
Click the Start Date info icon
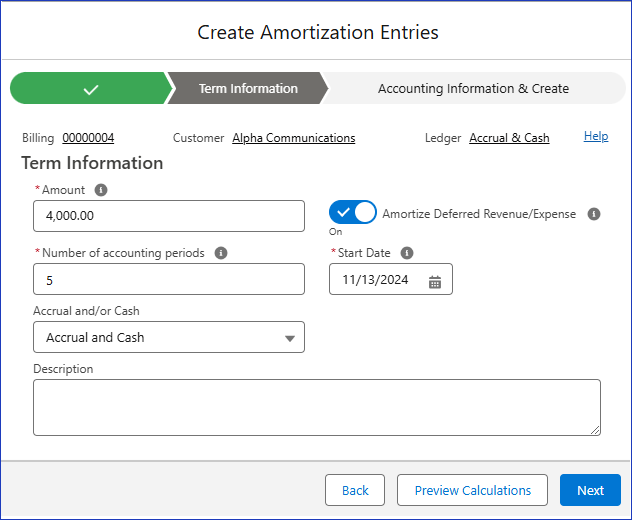click(x=407, y=253)
